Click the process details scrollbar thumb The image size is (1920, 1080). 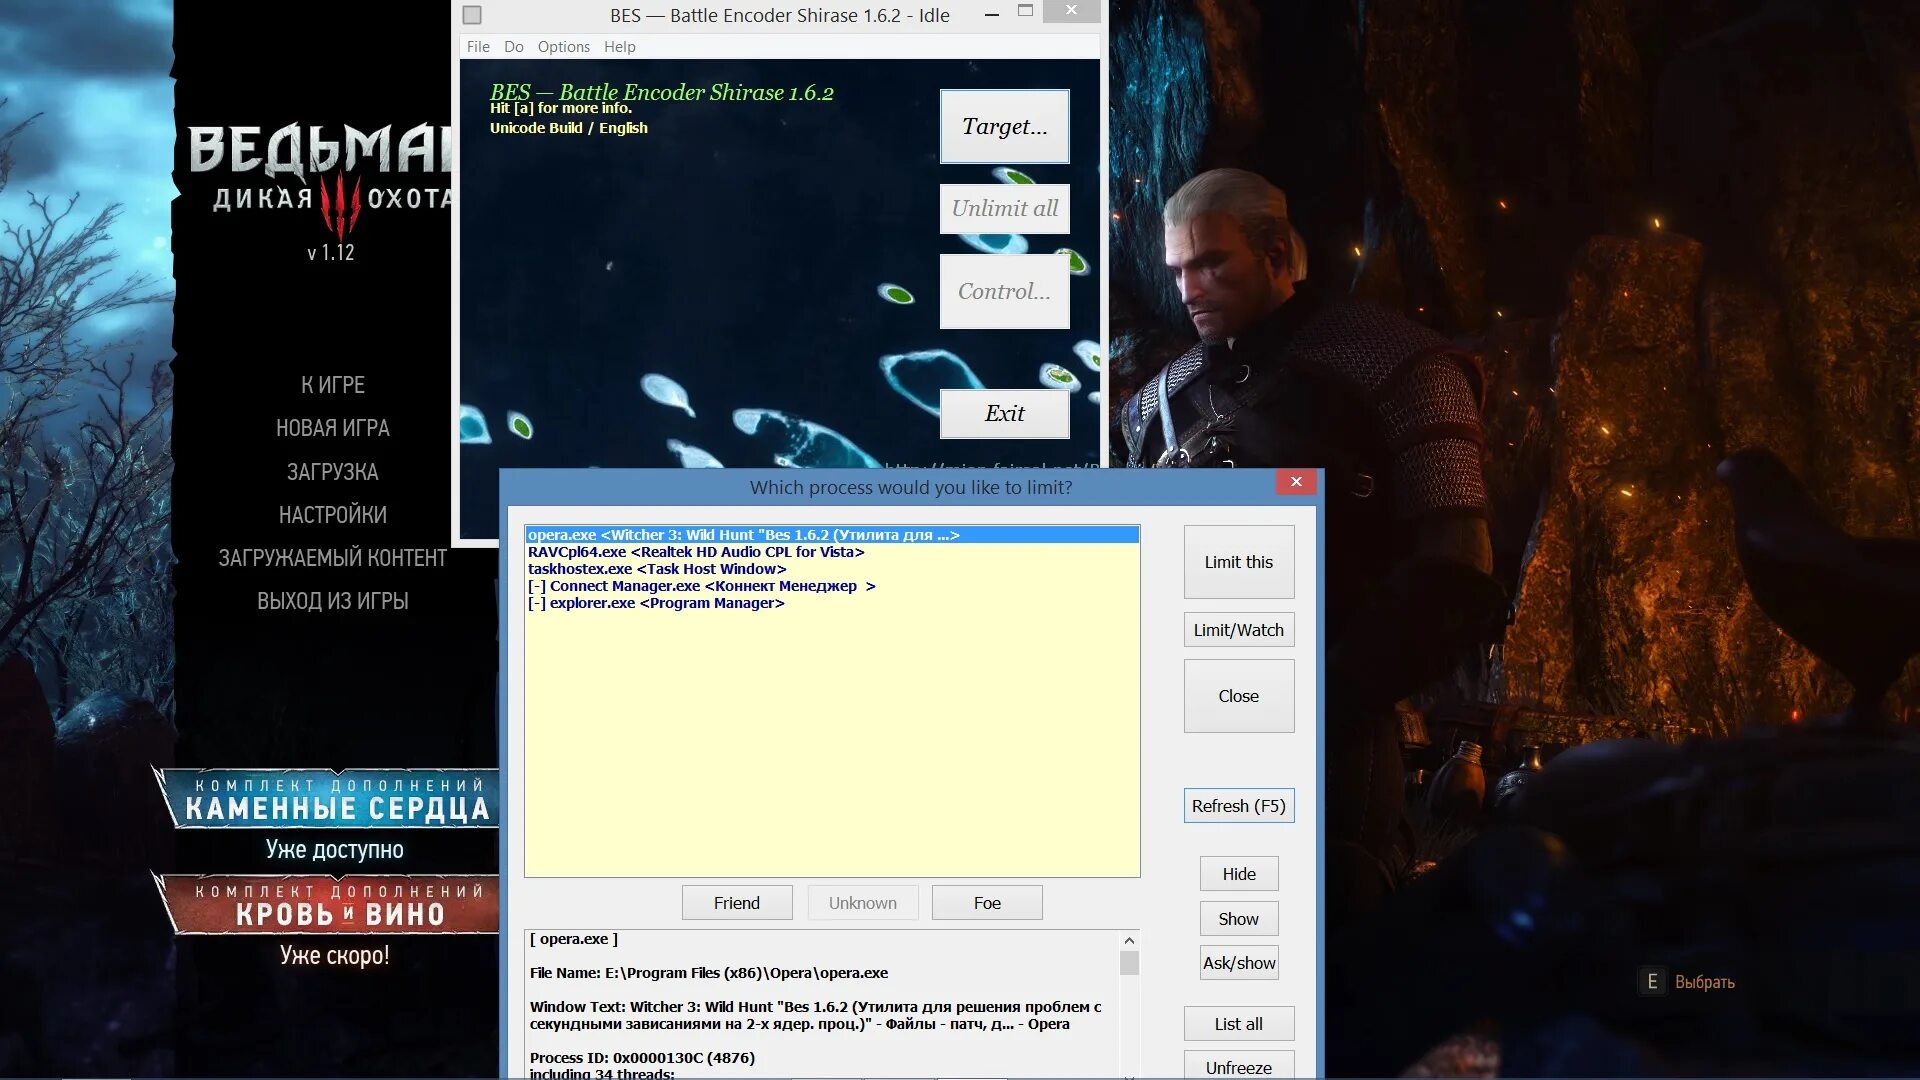point(1129,963)
